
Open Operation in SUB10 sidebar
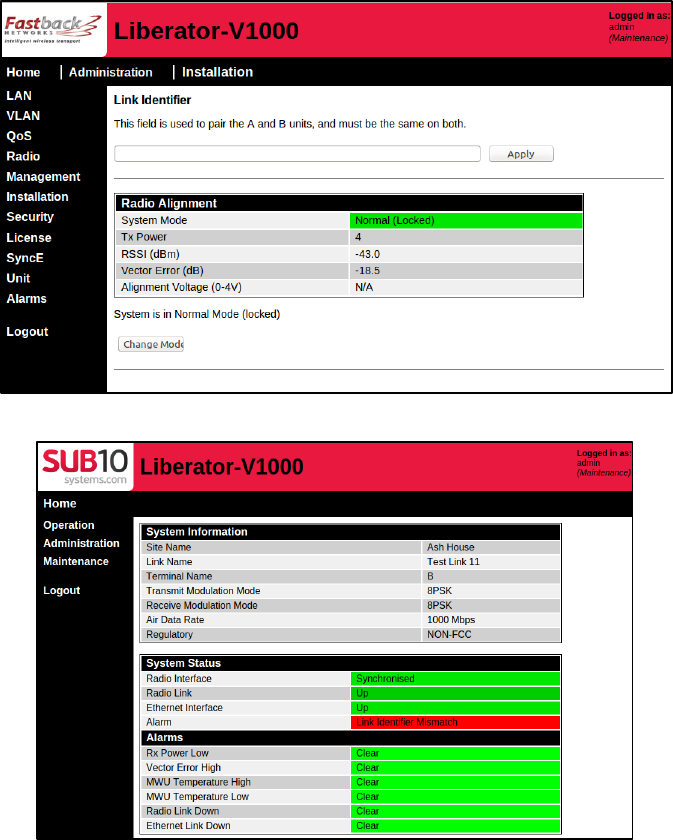(x=69, y=525)
